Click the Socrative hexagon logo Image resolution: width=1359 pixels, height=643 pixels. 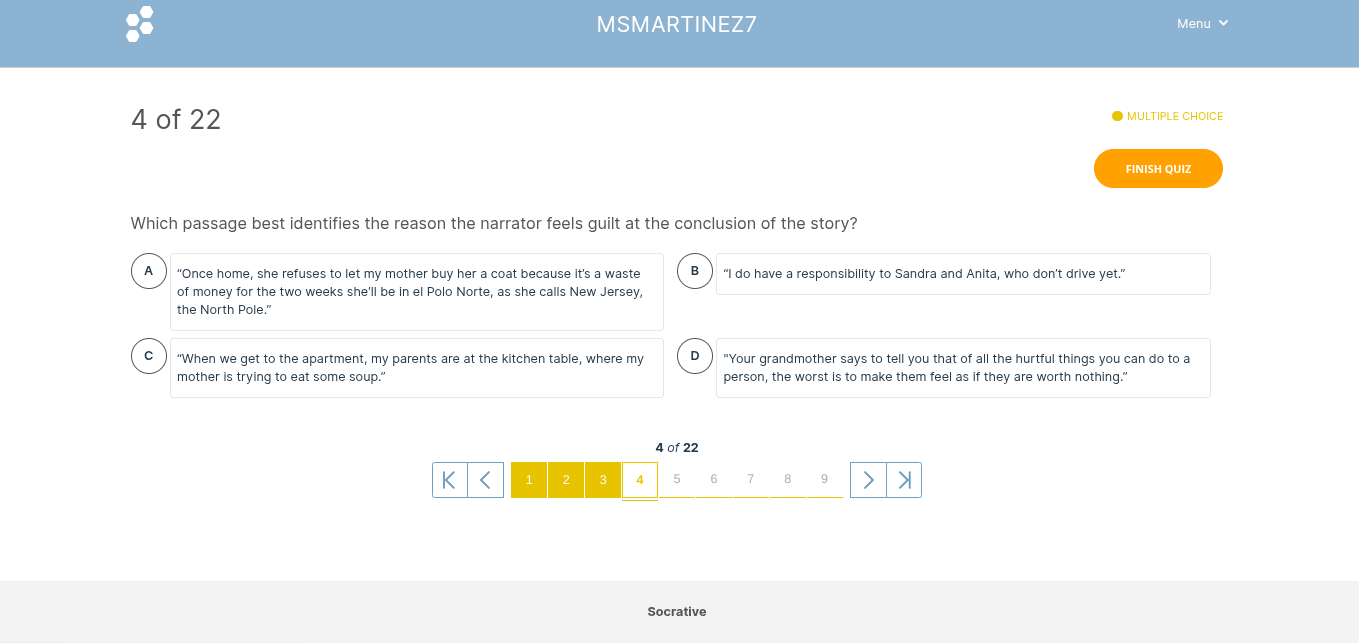coord(140,24)
